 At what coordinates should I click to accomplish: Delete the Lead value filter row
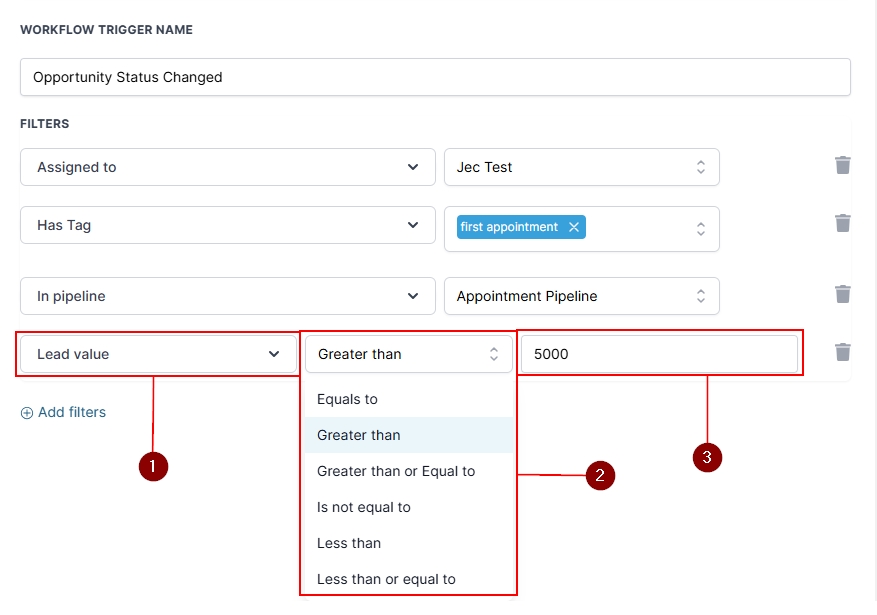coord(843,352)
